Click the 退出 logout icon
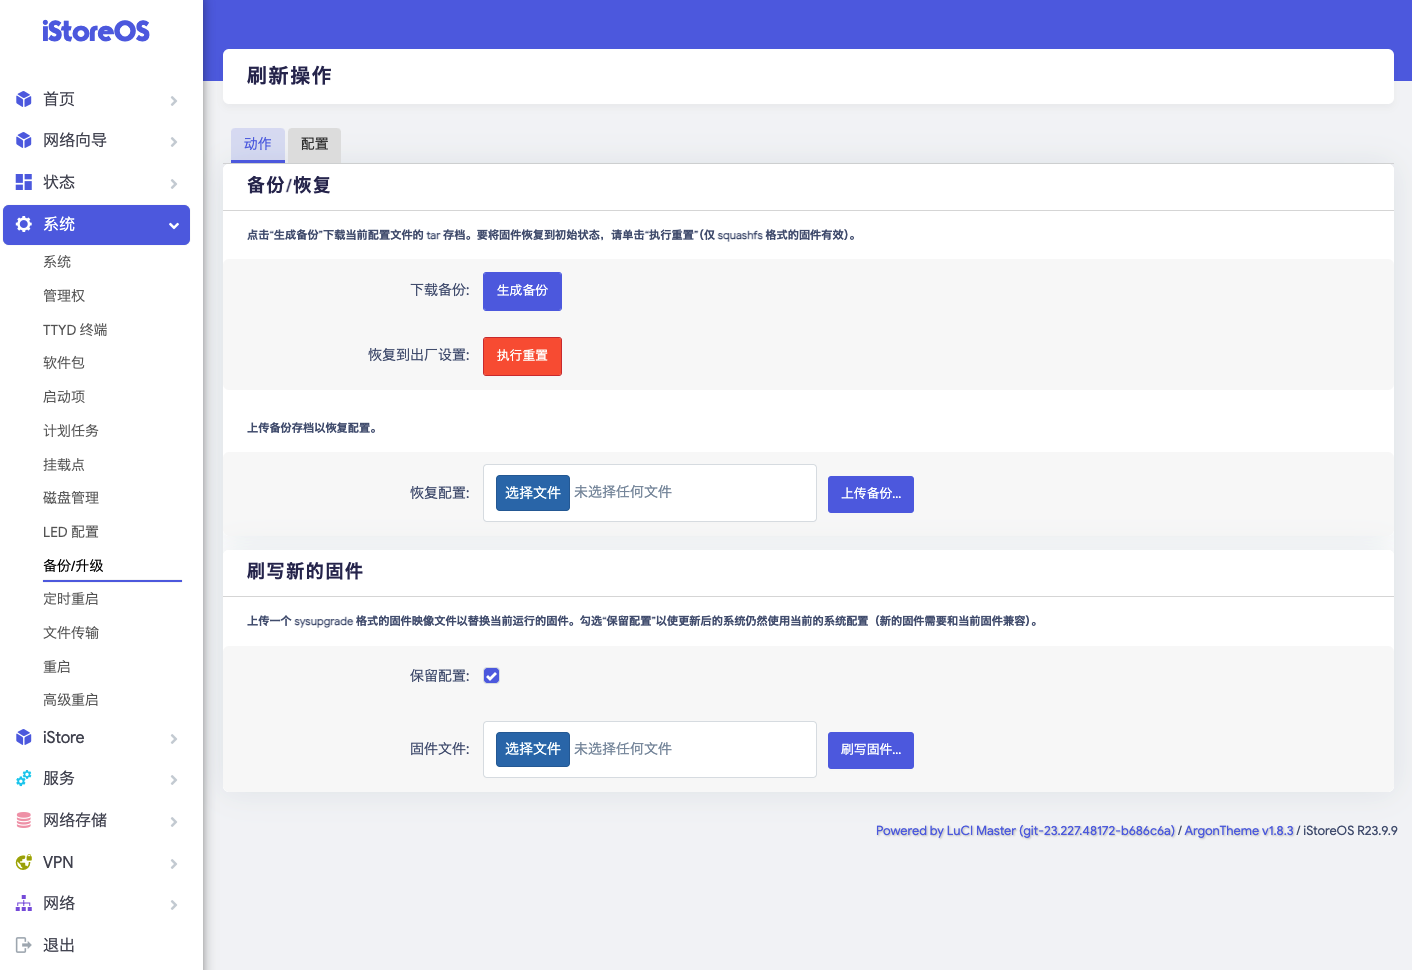Viewport: 1412px width, 970px height. click(x=23, y=945)
